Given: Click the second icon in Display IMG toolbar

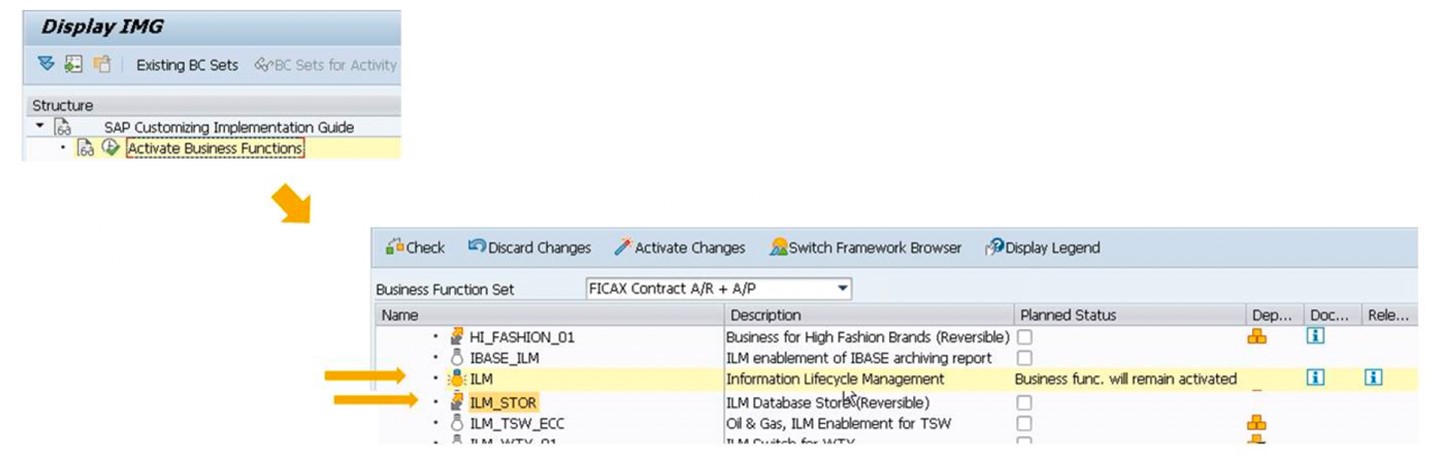Looking at the screenshot, I should pyautogui.click(x=73, y=65).
